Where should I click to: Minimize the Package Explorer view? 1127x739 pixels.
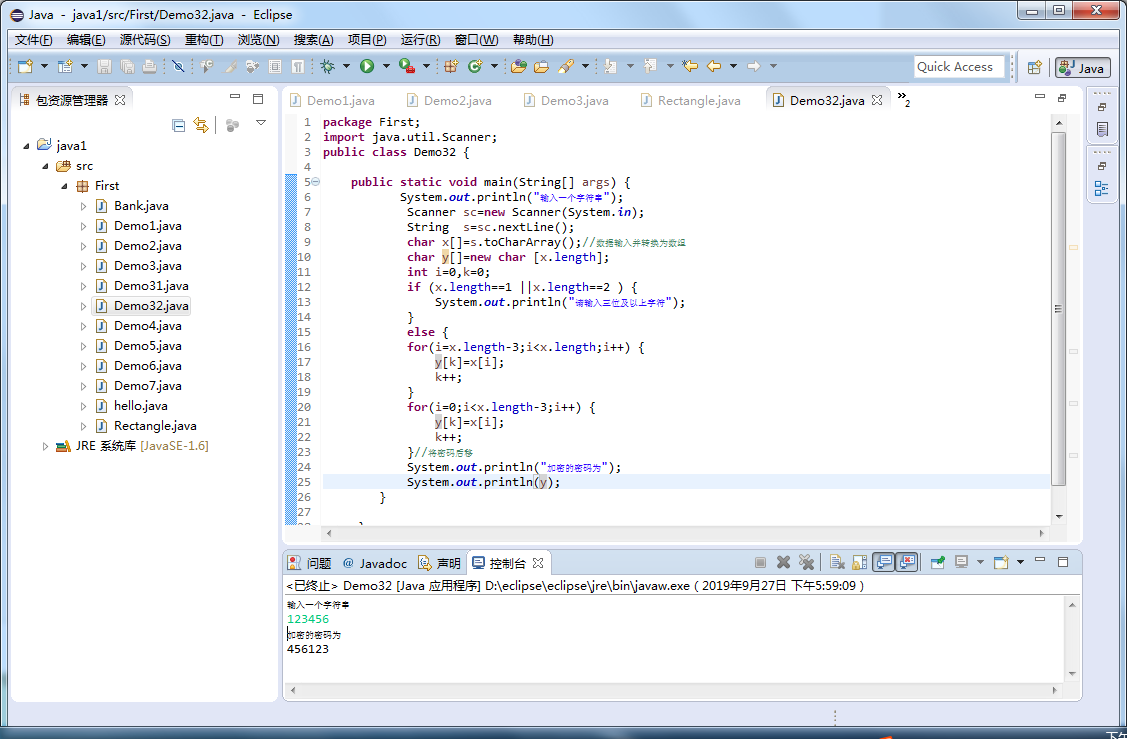click(235, 96)
